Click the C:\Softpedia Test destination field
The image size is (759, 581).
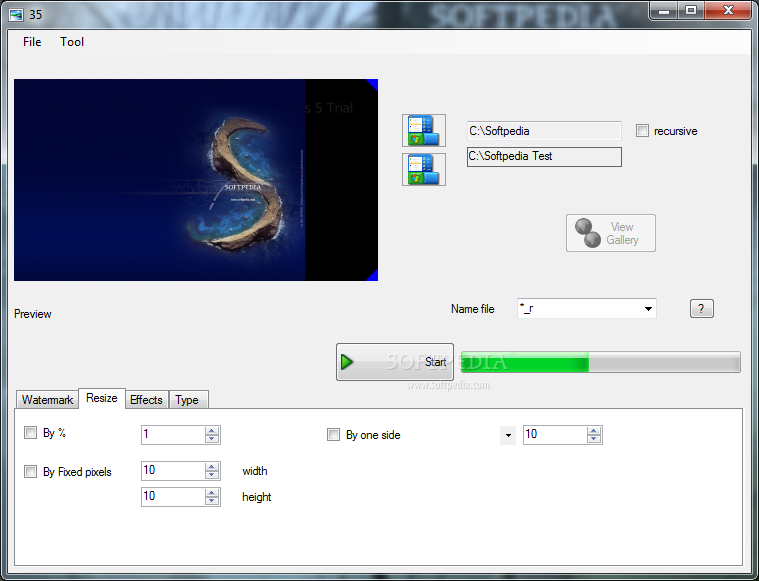(x=544, y=157)
